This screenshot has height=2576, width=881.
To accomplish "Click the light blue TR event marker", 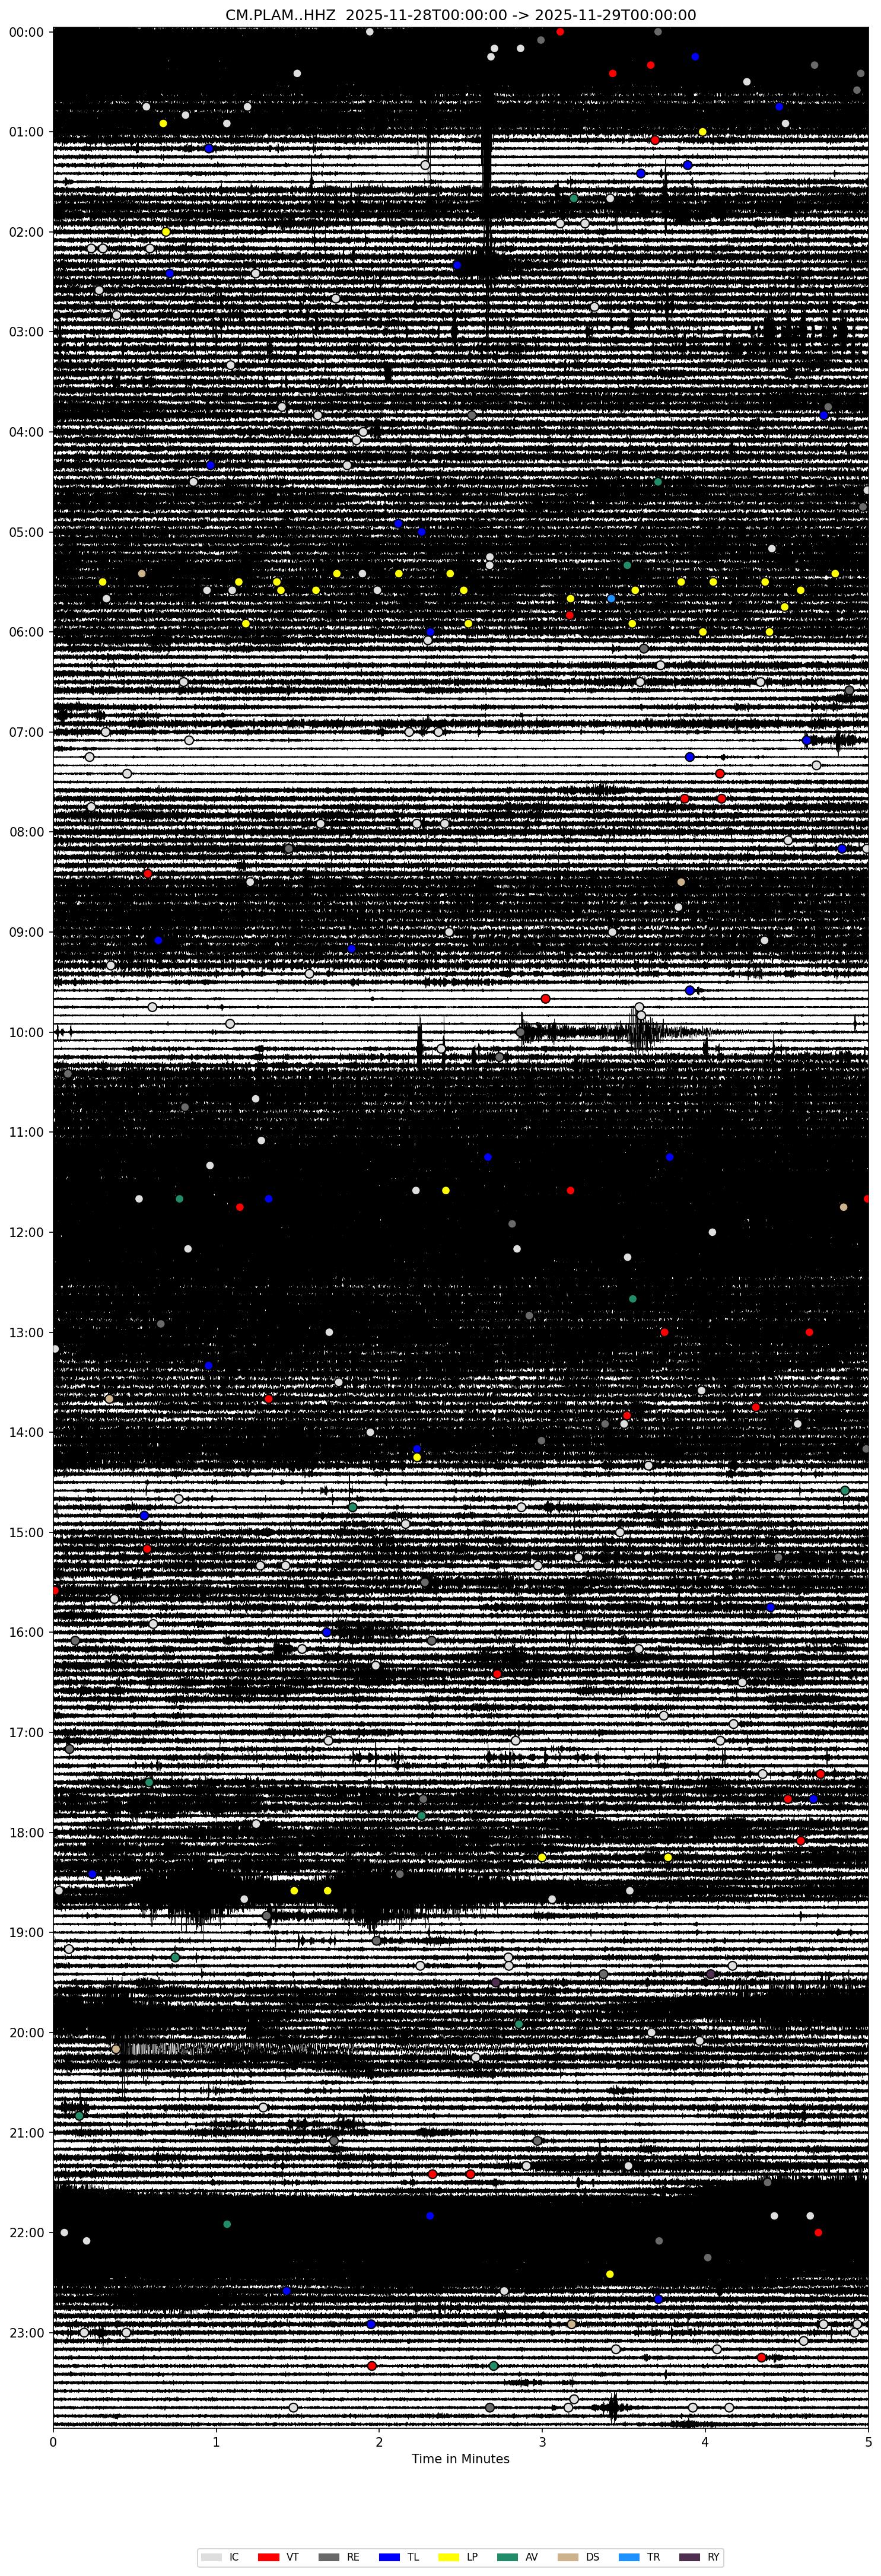I will click(611, 598).
